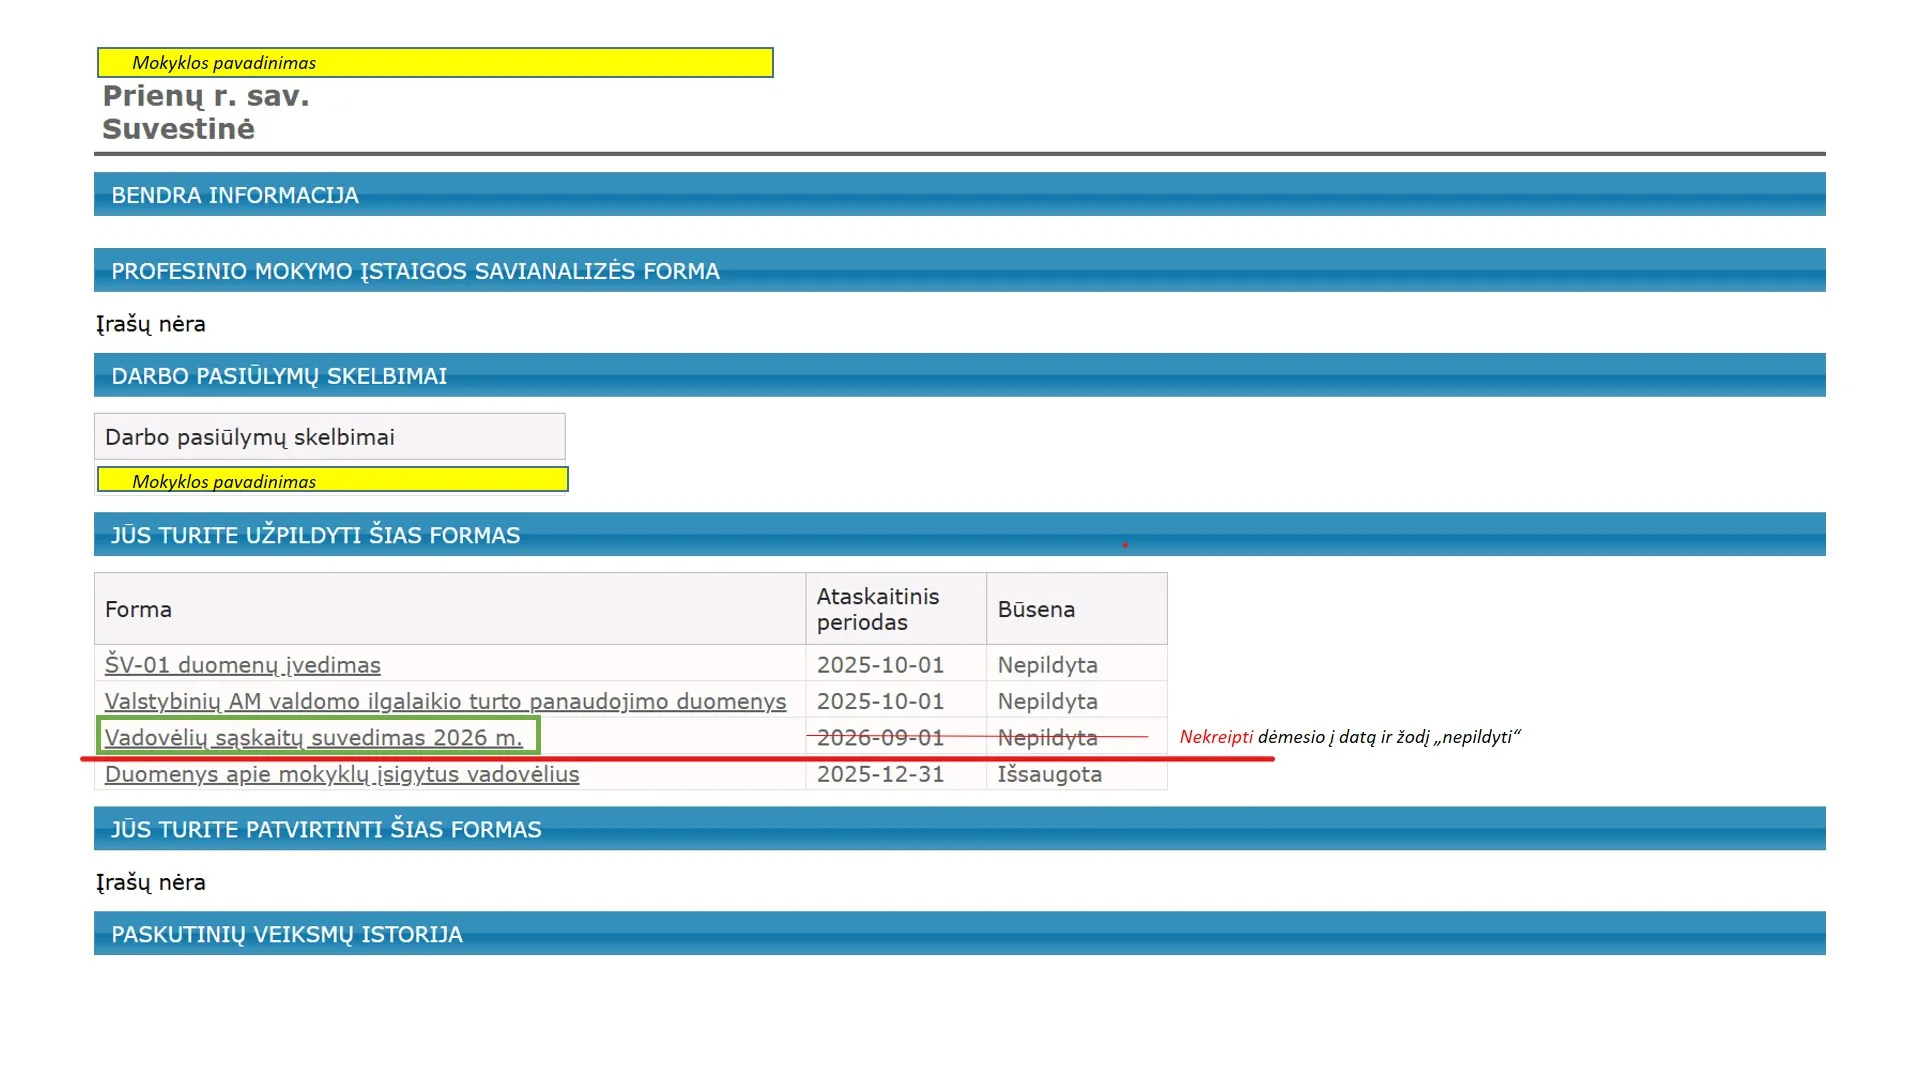The width and height of the screenshot is (1920, 1080).
Task: Expand PASKUTINIŲ VEIKSMŲ ISTORIJA section header
Action: pos(287,934)
